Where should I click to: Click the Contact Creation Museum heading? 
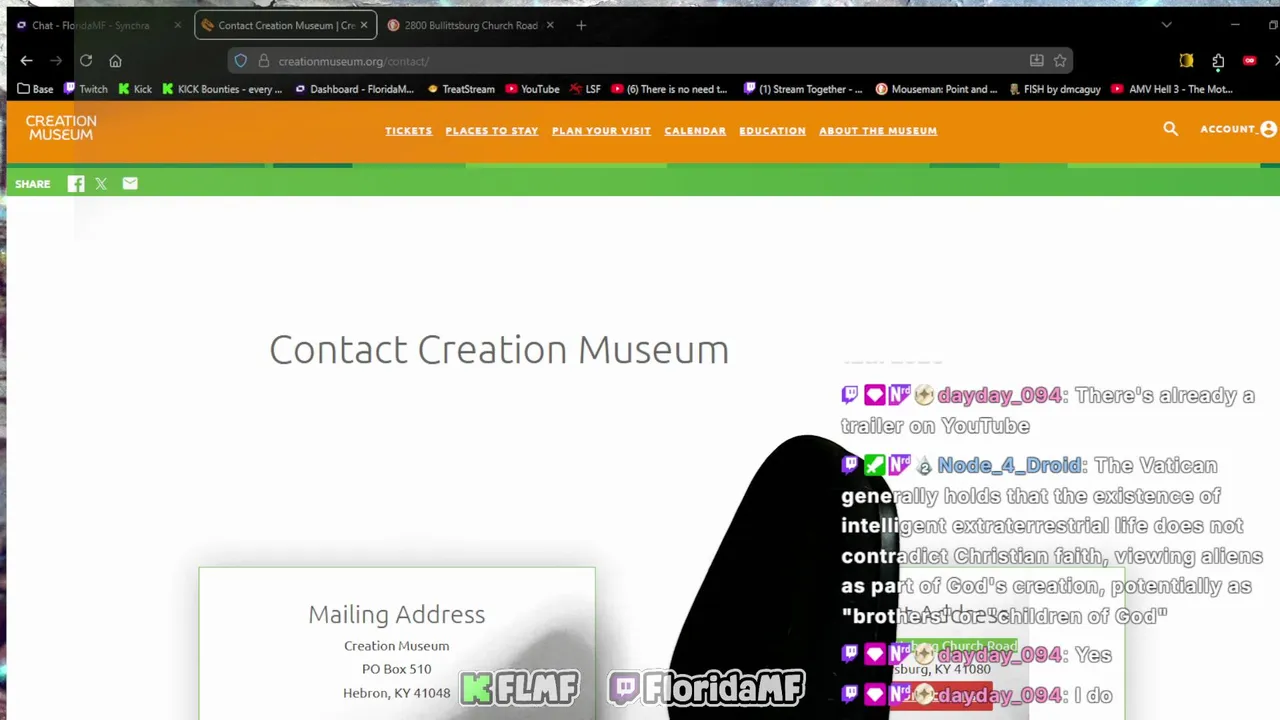499,350
